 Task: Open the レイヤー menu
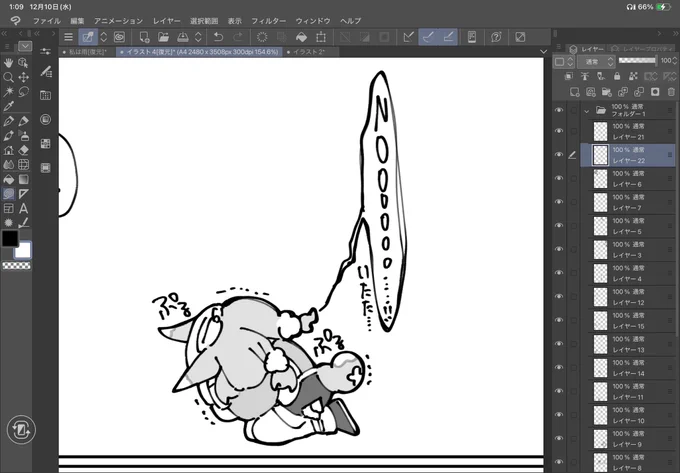[167, 21]
